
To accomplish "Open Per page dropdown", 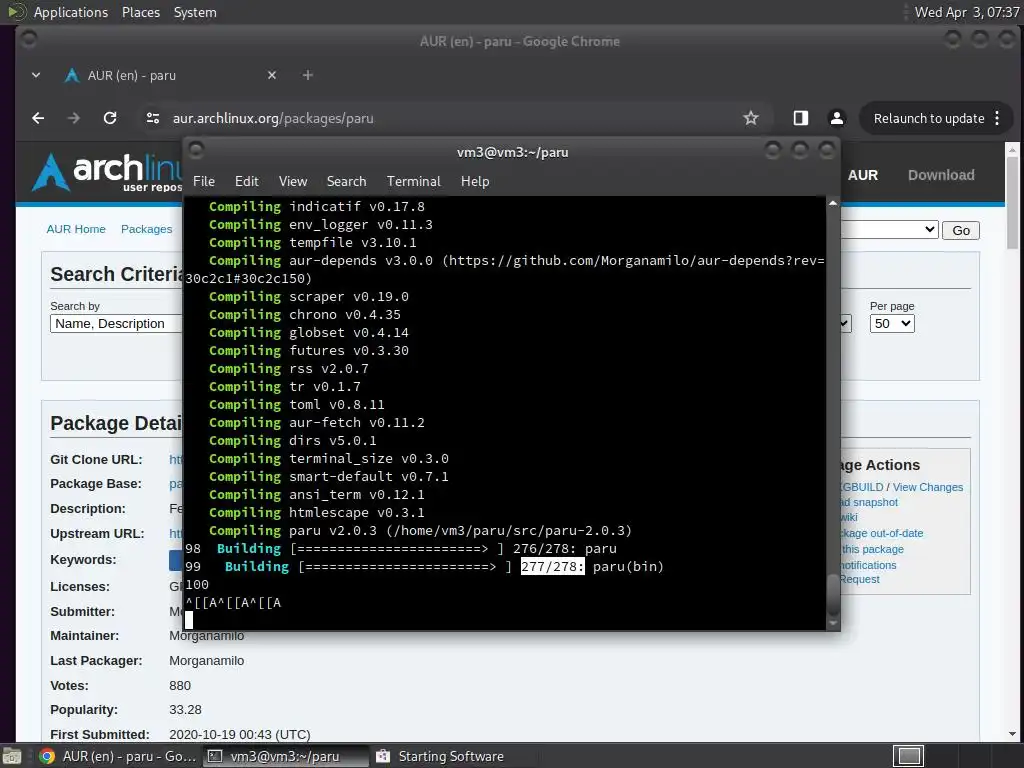I will click(891, 323).
